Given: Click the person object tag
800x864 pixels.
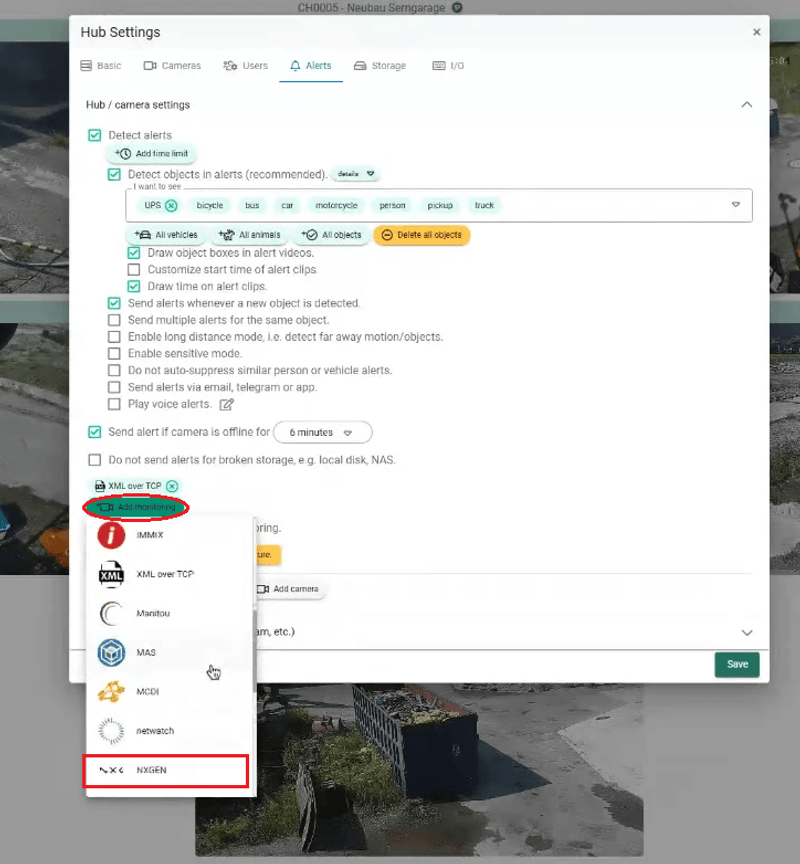Looking at the screenshot, I should [392, 206].
